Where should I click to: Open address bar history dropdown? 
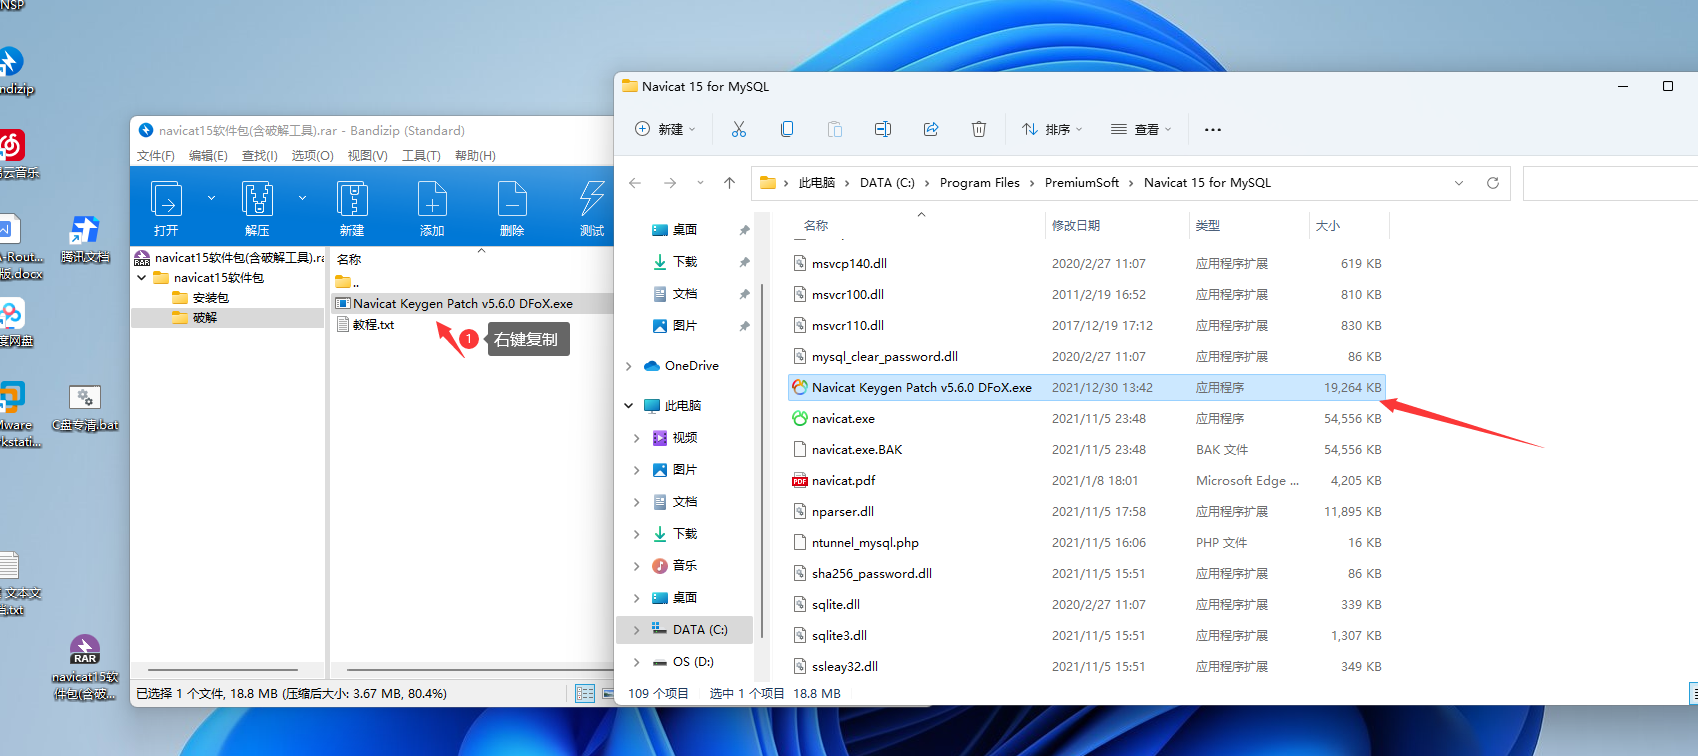click(x=1459, y=183)
